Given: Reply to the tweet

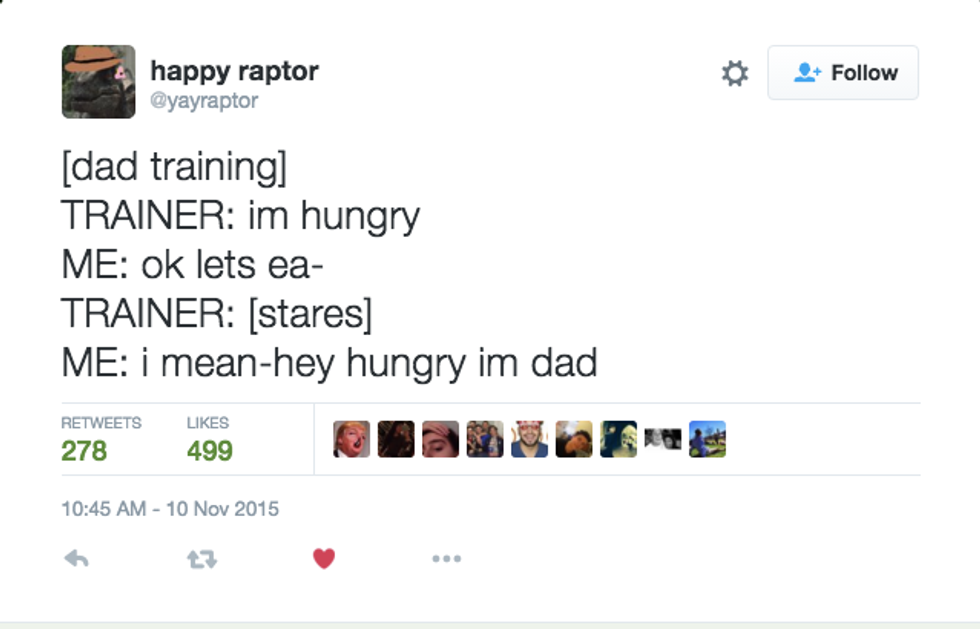Looking at the screenshot, I should (x=76, y=559).
